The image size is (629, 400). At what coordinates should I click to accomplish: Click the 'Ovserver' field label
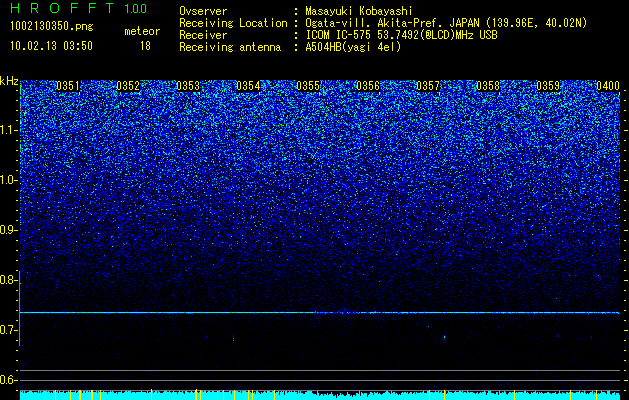[x=203, y=11]
